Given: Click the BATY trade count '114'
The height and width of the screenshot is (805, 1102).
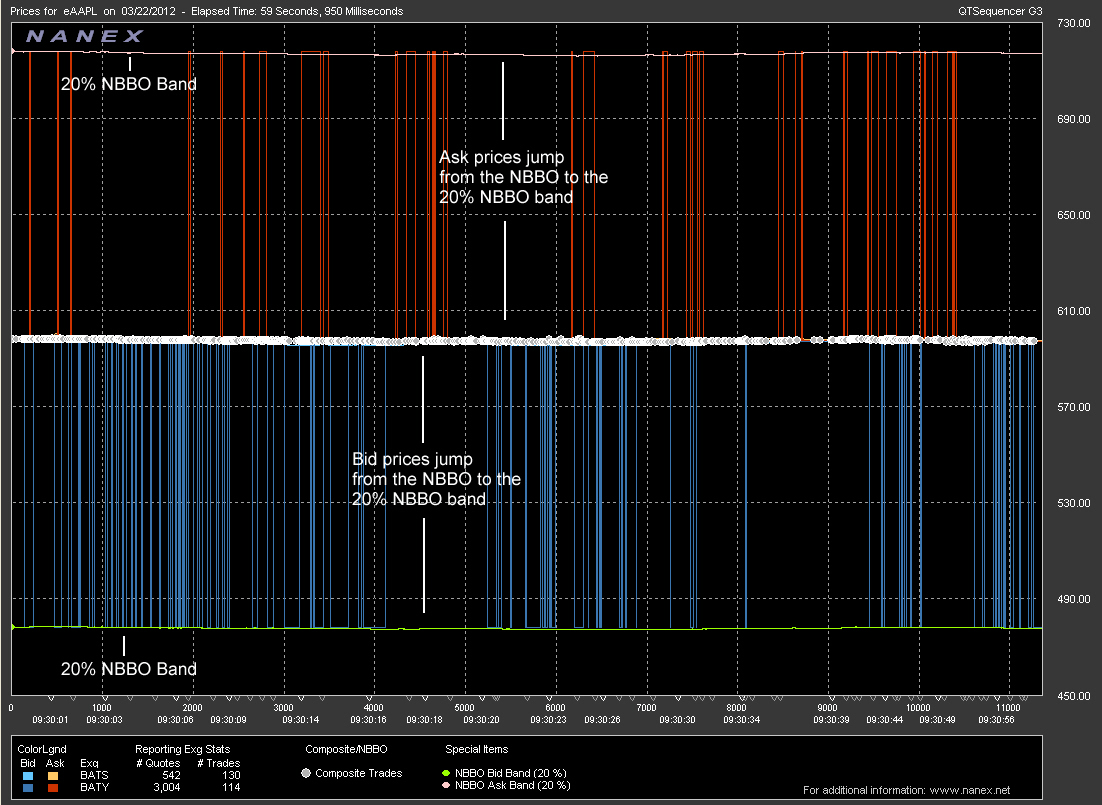Looking at the screenshot, I should 231,787.
